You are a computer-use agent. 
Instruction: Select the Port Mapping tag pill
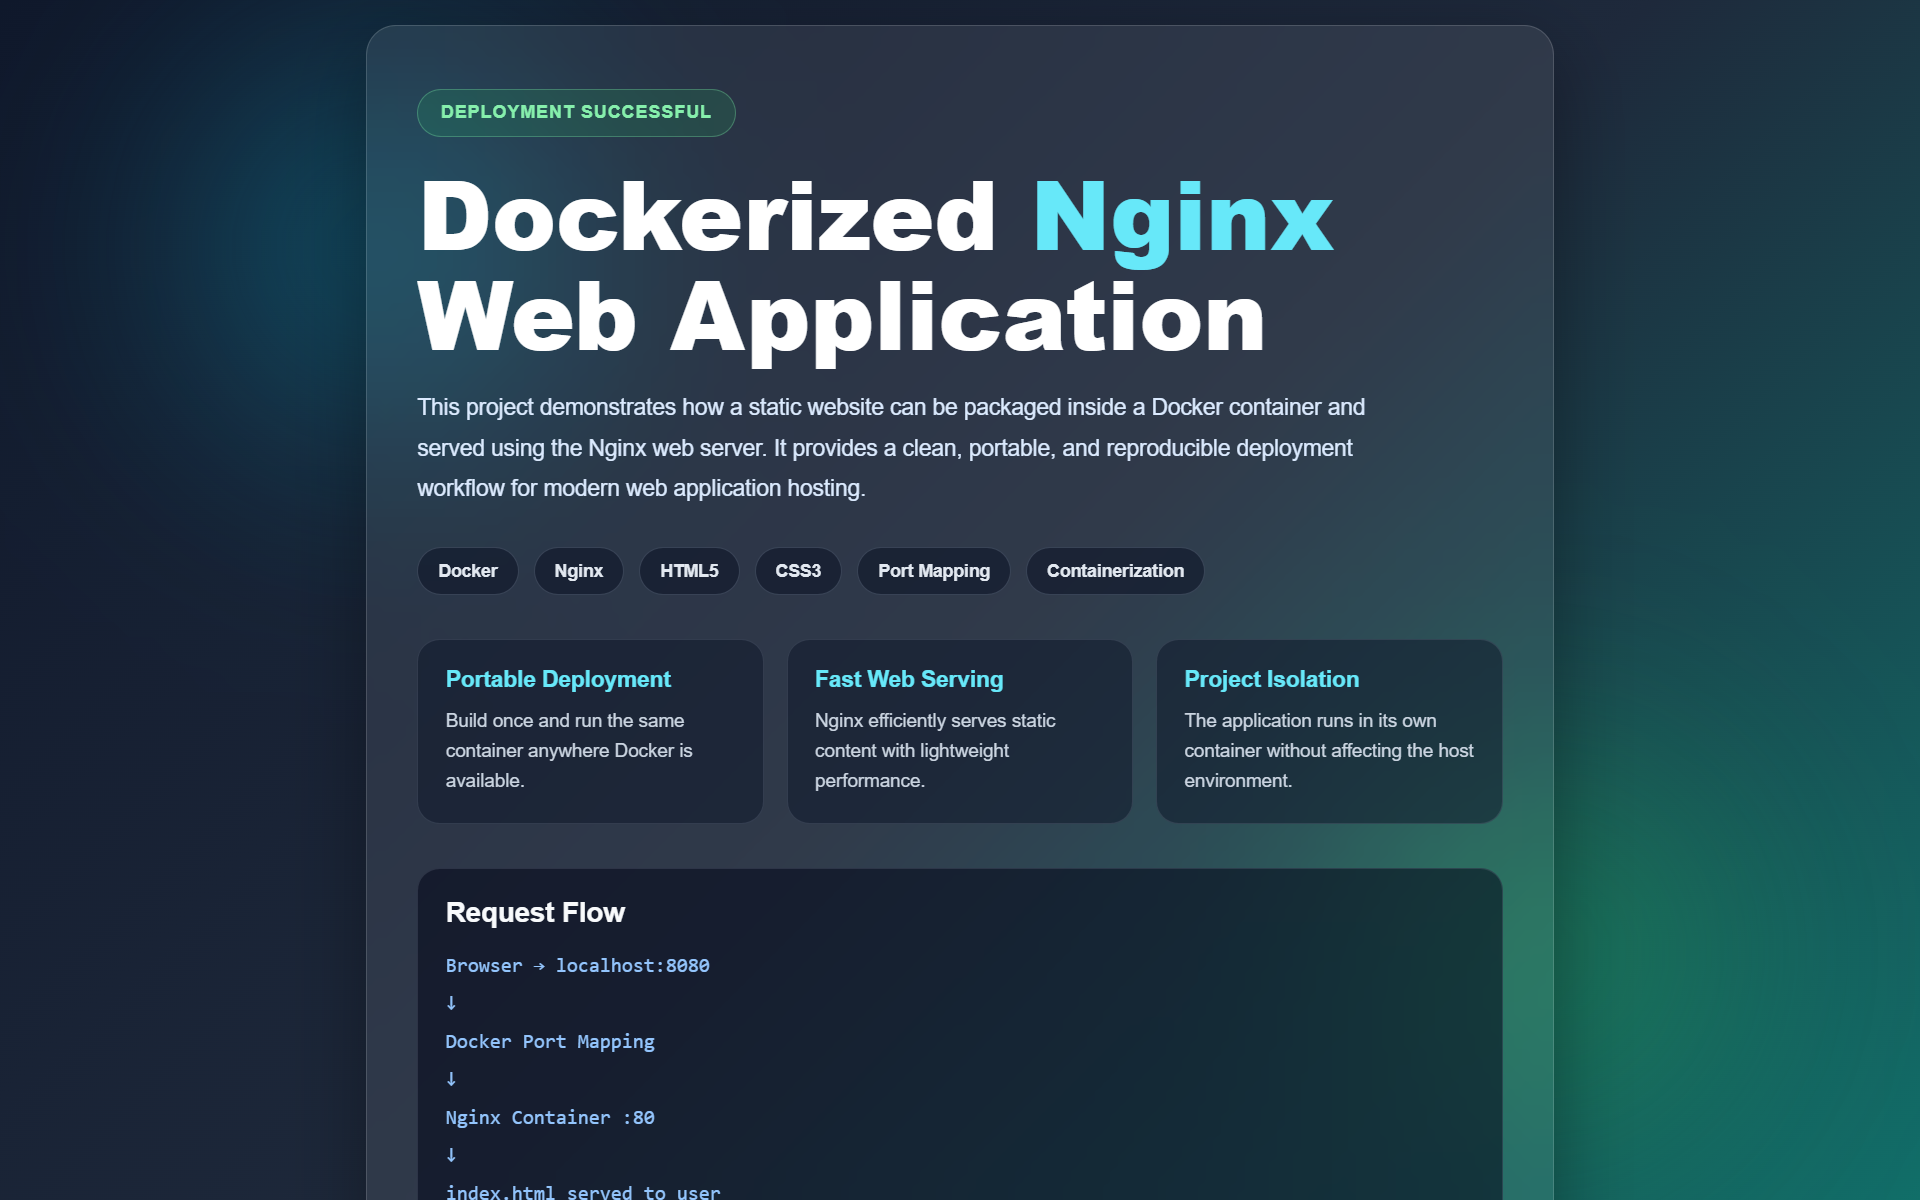click(934, 571)
